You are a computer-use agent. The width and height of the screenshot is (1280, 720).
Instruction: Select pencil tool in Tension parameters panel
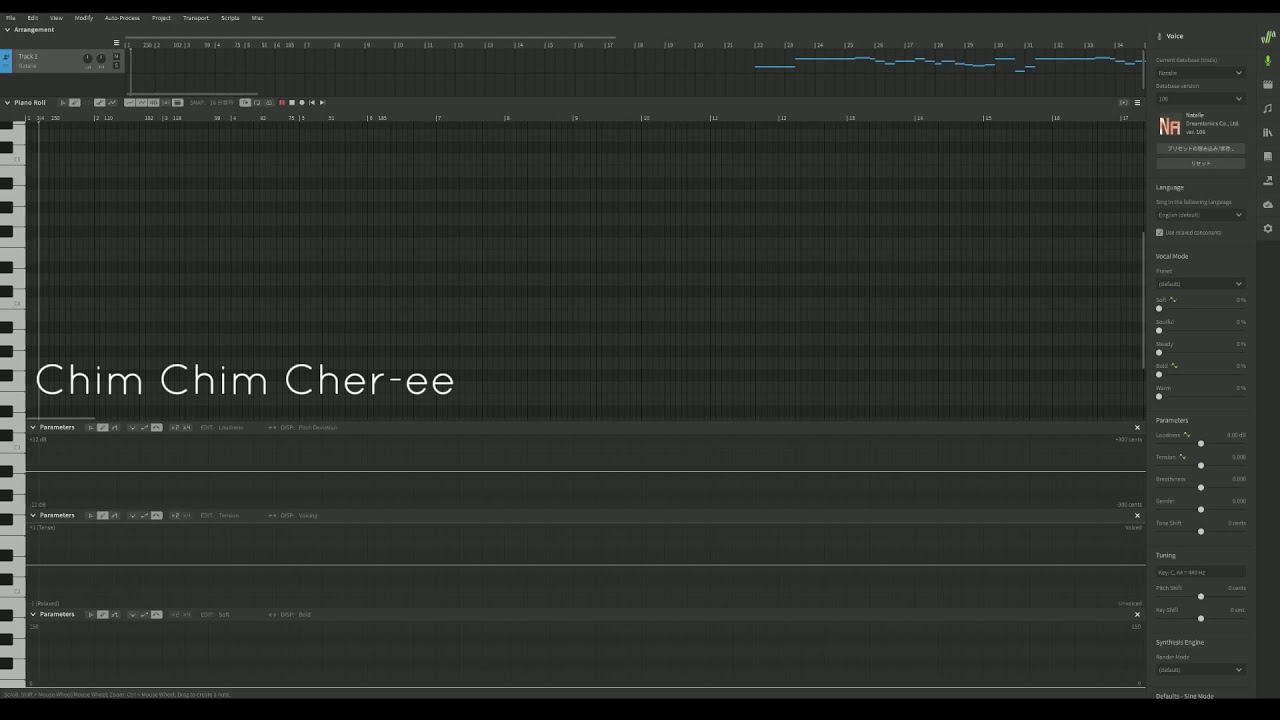click(102, 515)
